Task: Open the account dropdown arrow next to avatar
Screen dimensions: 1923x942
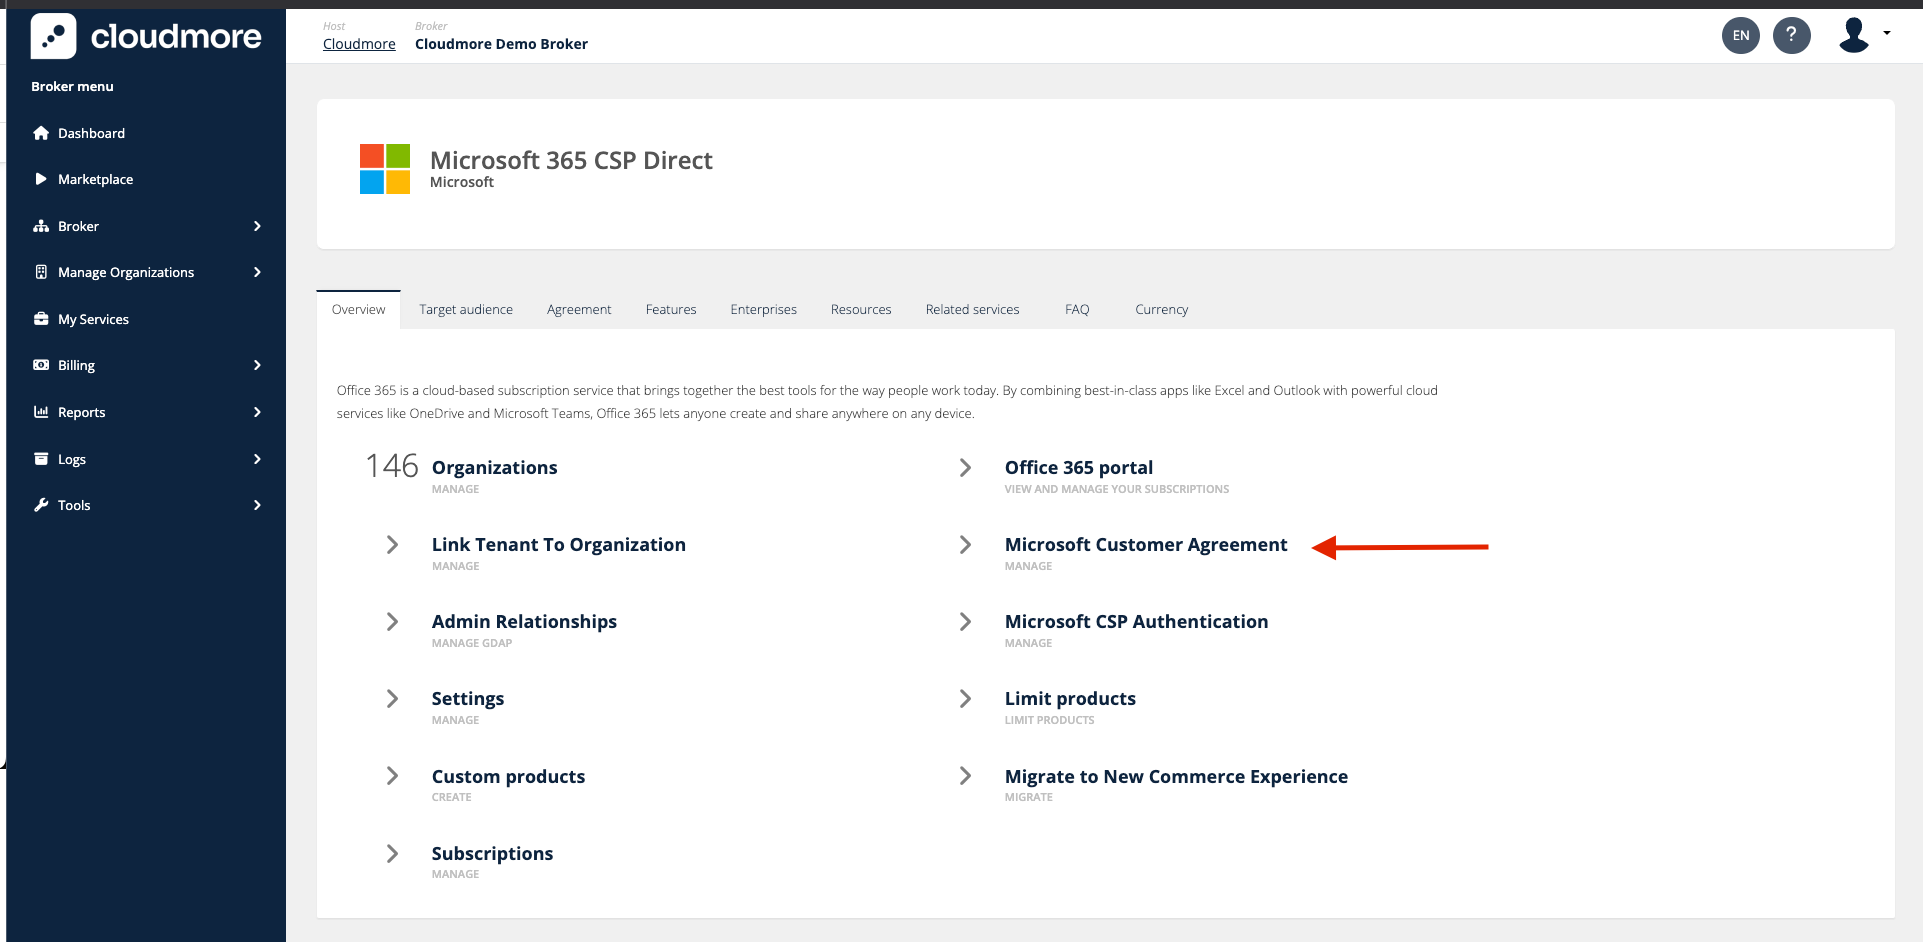Action: pyautogui.click(x=1886, y=33)
